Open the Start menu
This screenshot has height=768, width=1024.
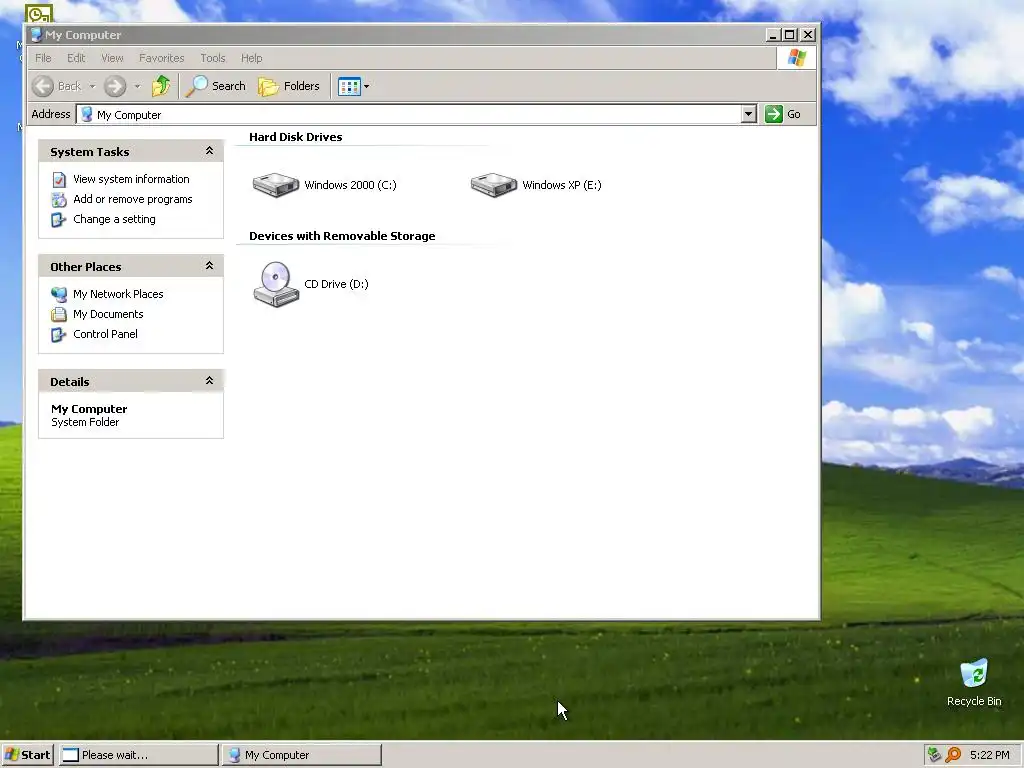click(x=28, y=755)
